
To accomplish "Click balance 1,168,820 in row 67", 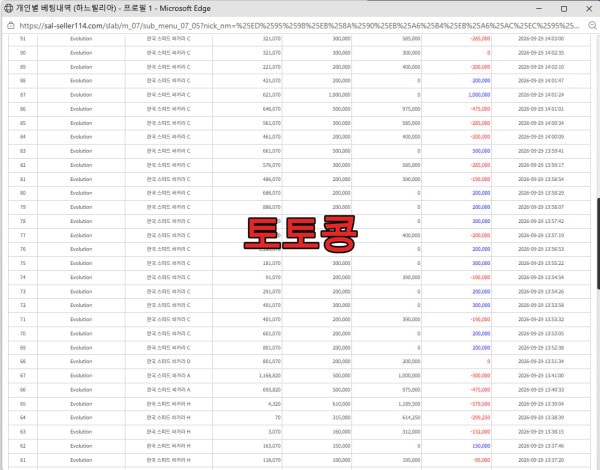I will [x=270, y=375].
